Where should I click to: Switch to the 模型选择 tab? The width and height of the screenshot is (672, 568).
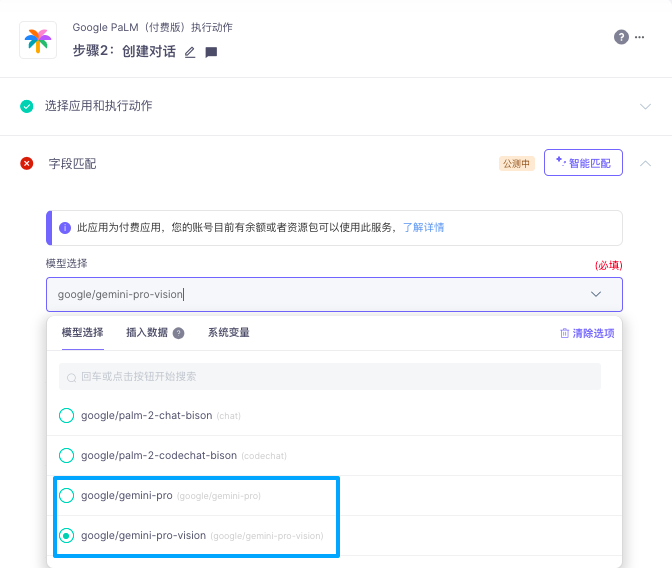82,333
